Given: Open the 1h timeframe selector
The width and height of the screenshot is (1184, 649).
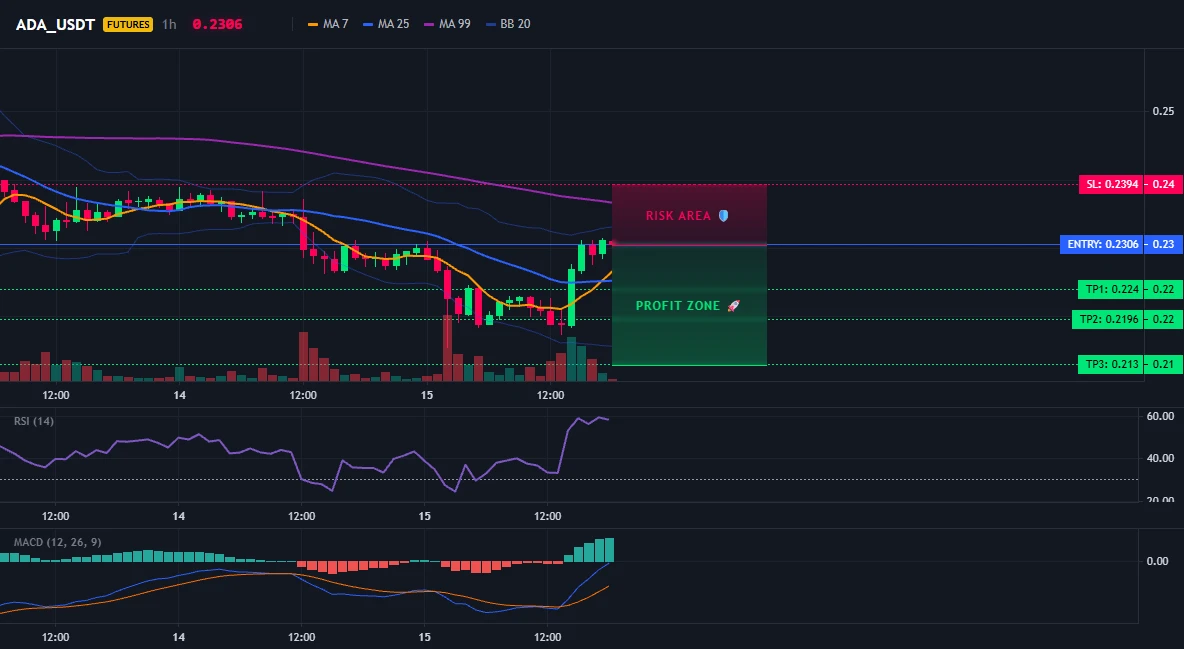Looking at the screenshot, I should click(169, 24).
